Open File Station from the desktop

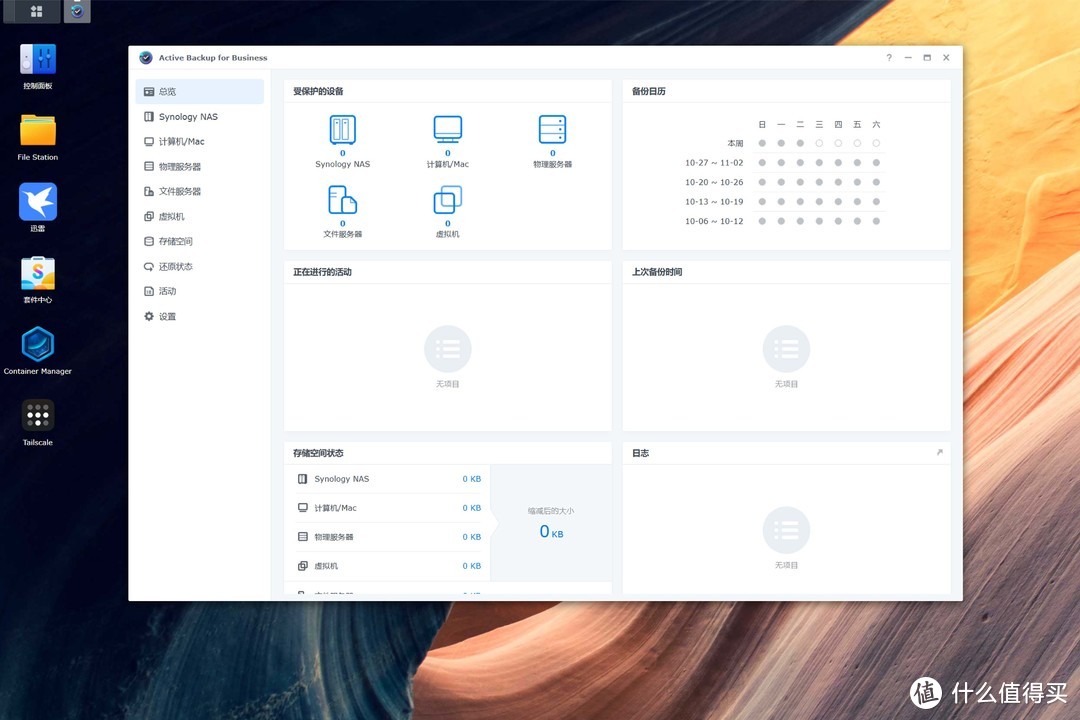(38, 130)
